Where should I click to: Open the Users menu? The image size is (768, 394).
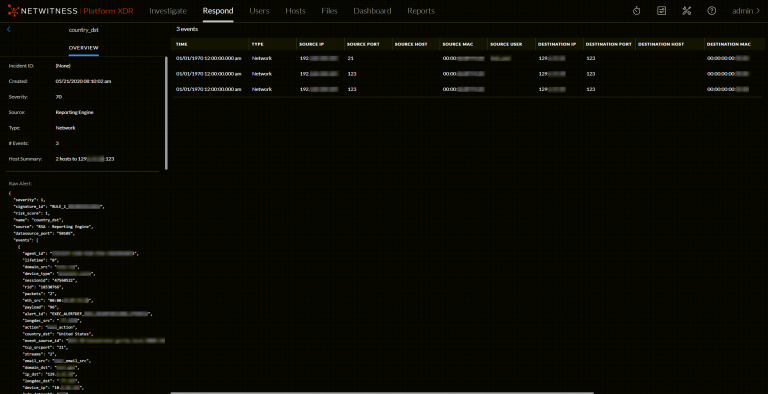point(259,11)
